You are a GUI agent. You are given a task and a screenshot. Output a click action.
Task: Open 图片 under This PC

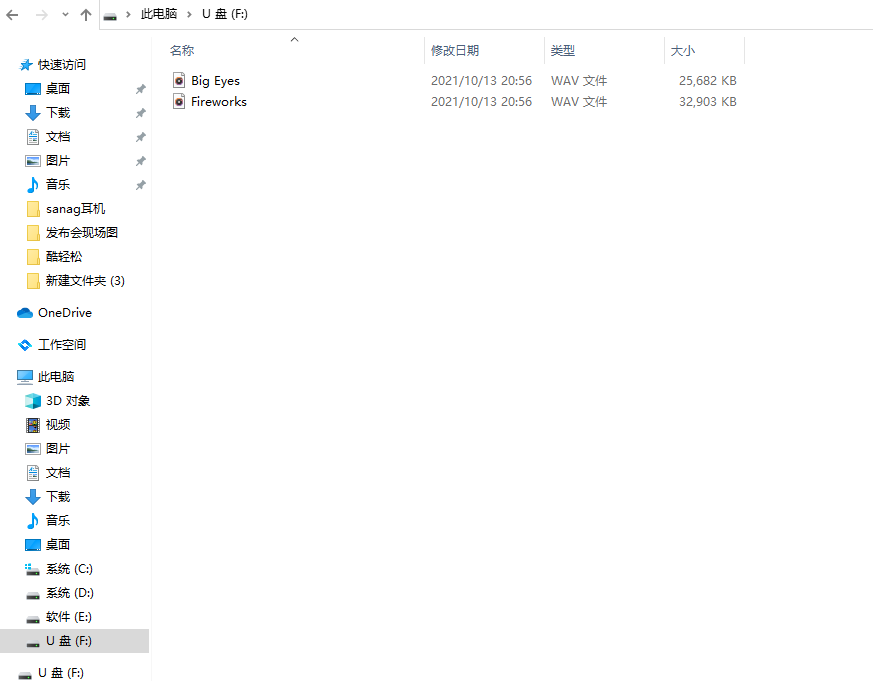(58, 449)
